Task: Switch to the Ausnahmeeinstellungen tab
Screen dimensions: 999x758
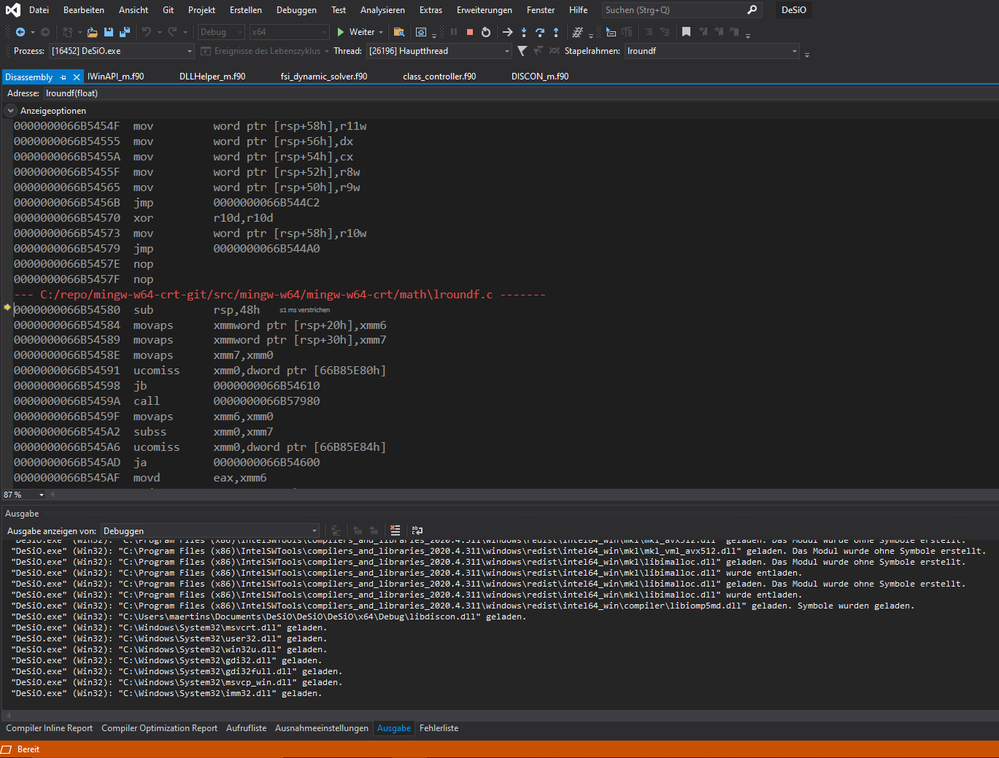Action: pos(322,728)
